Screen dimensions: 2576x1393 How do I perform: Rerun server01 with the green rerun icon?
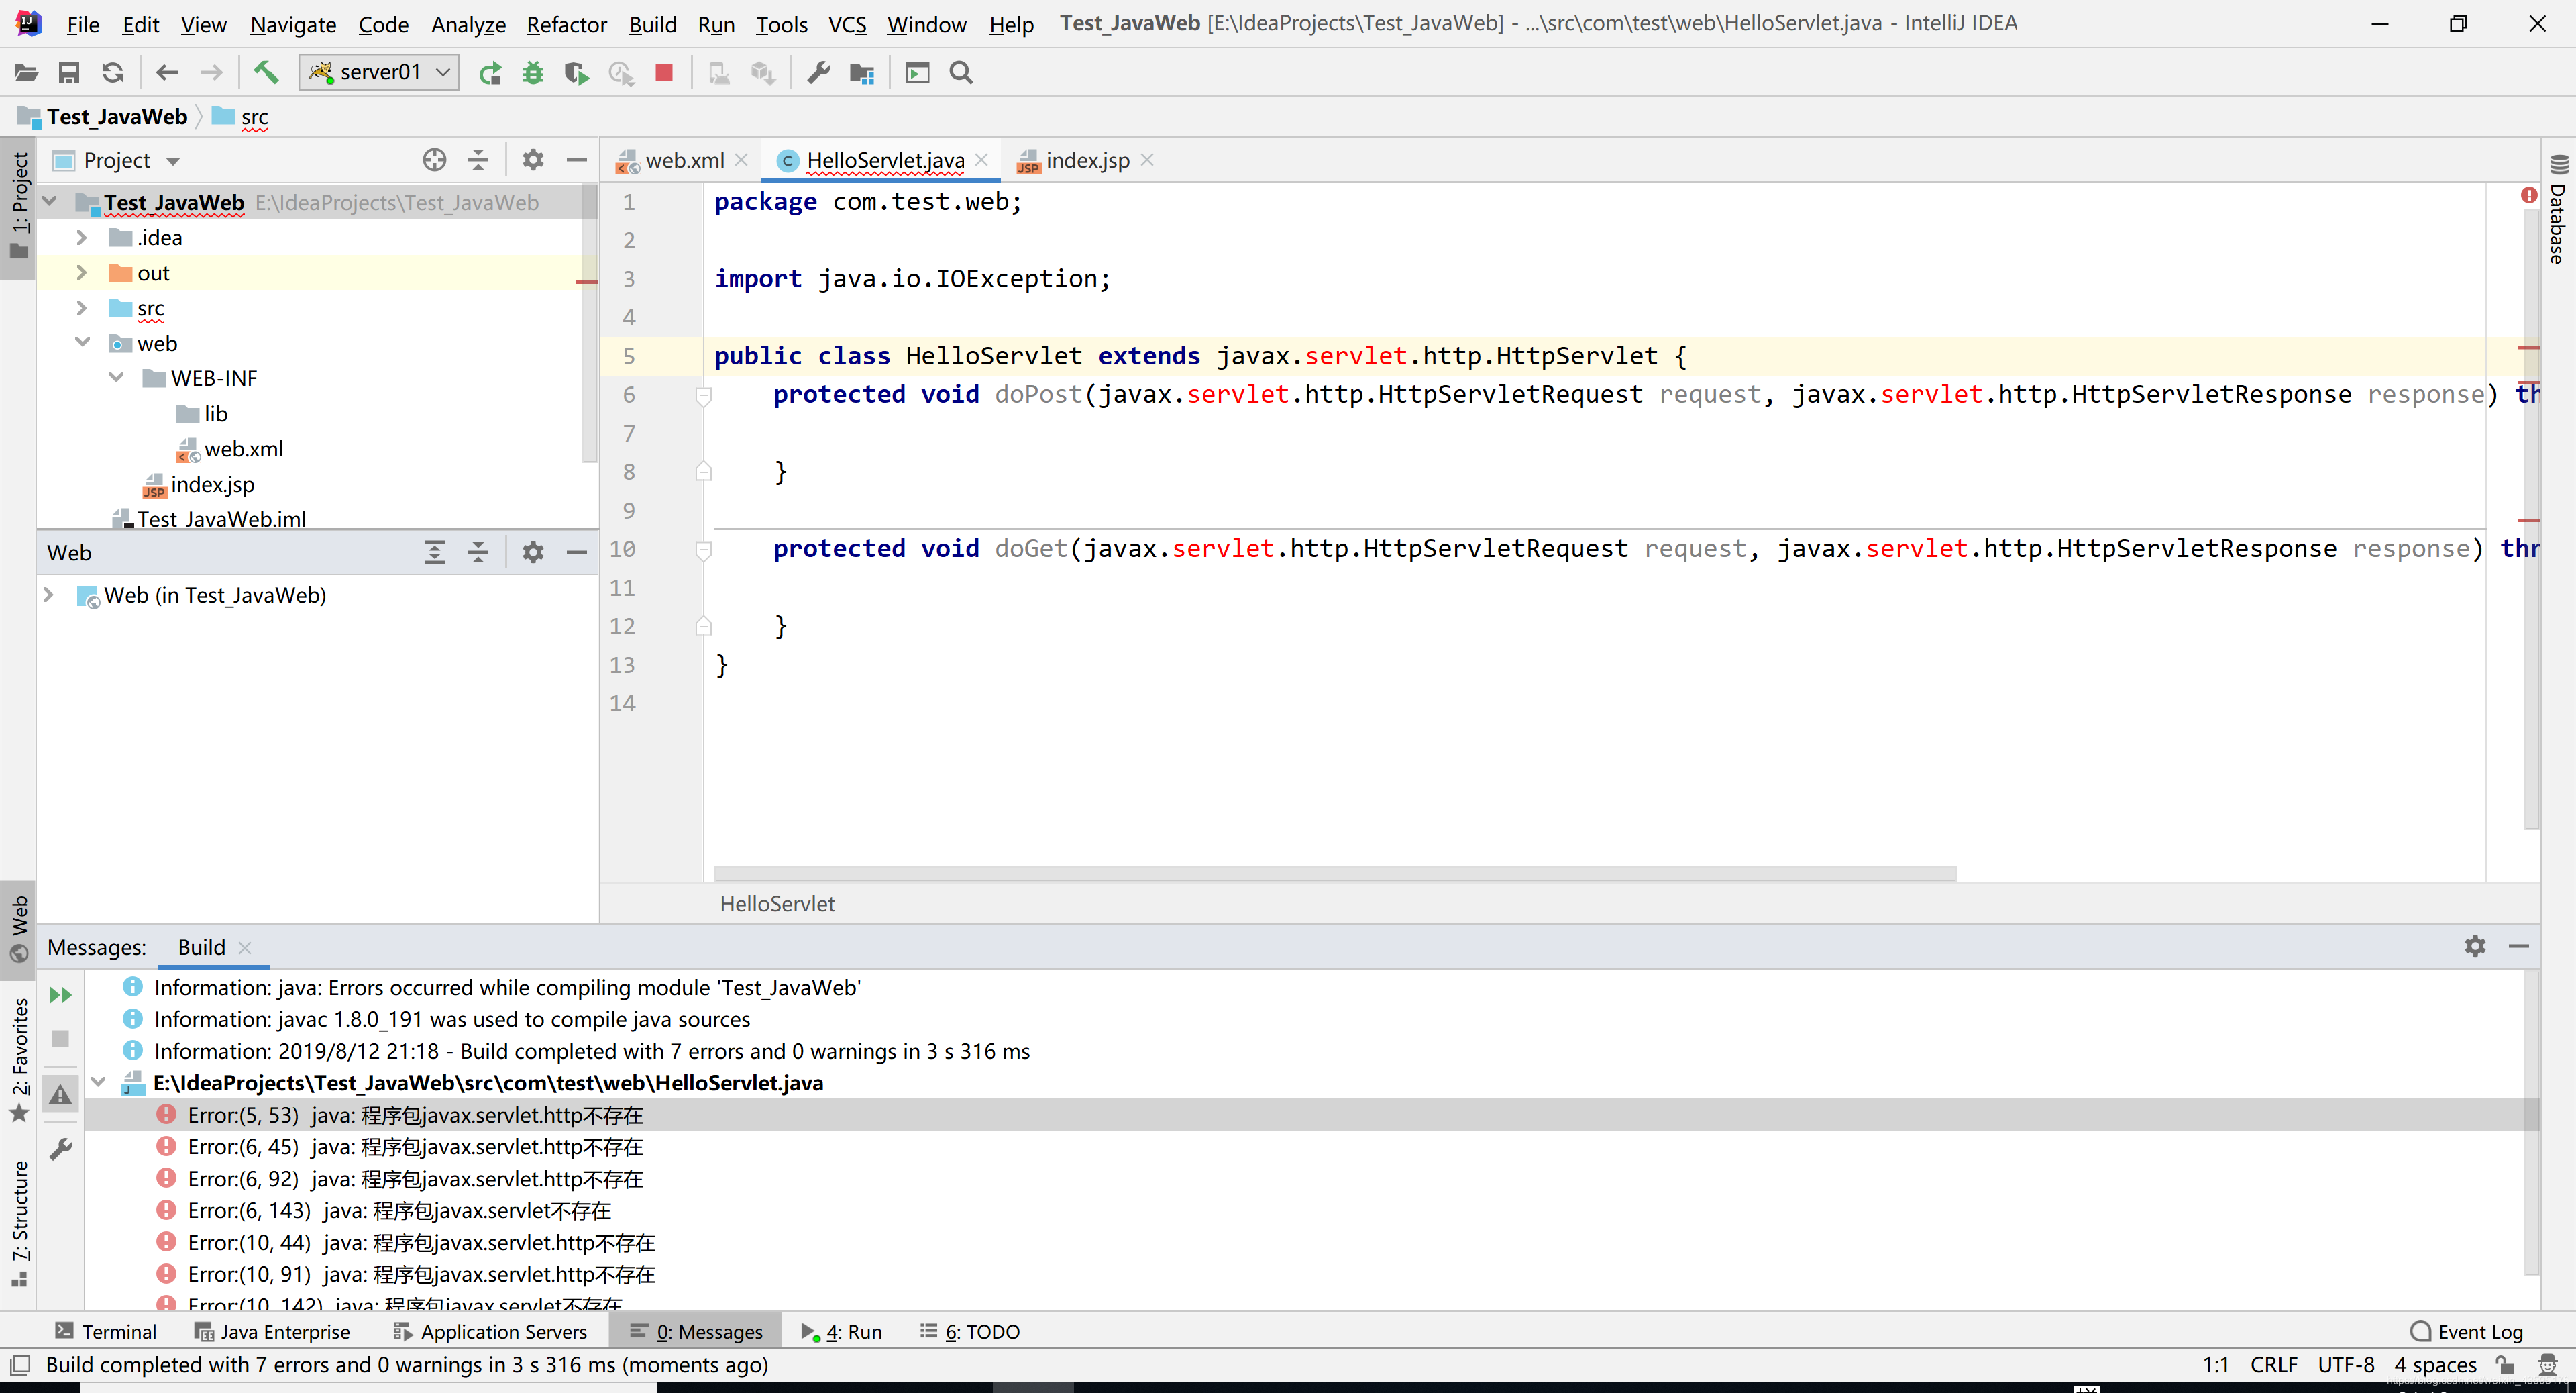click(x=490, y=72)
